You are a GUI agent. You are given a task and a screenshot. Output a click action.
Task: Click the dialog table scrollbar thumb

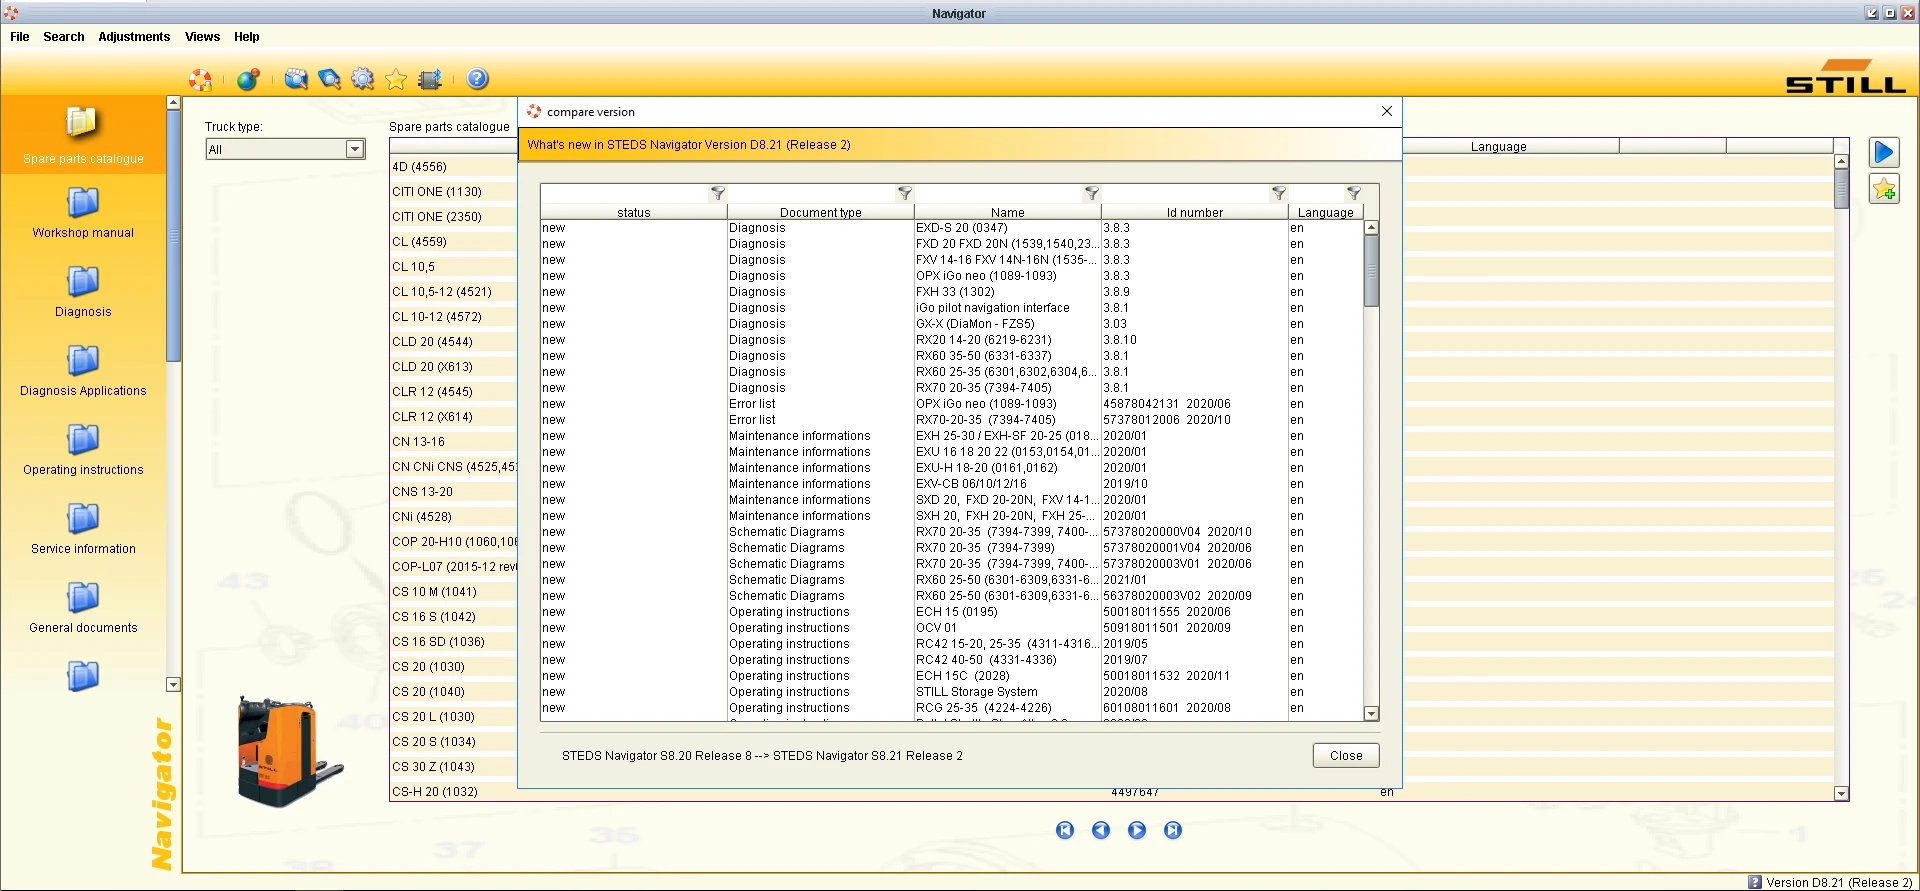(1372, 270)
